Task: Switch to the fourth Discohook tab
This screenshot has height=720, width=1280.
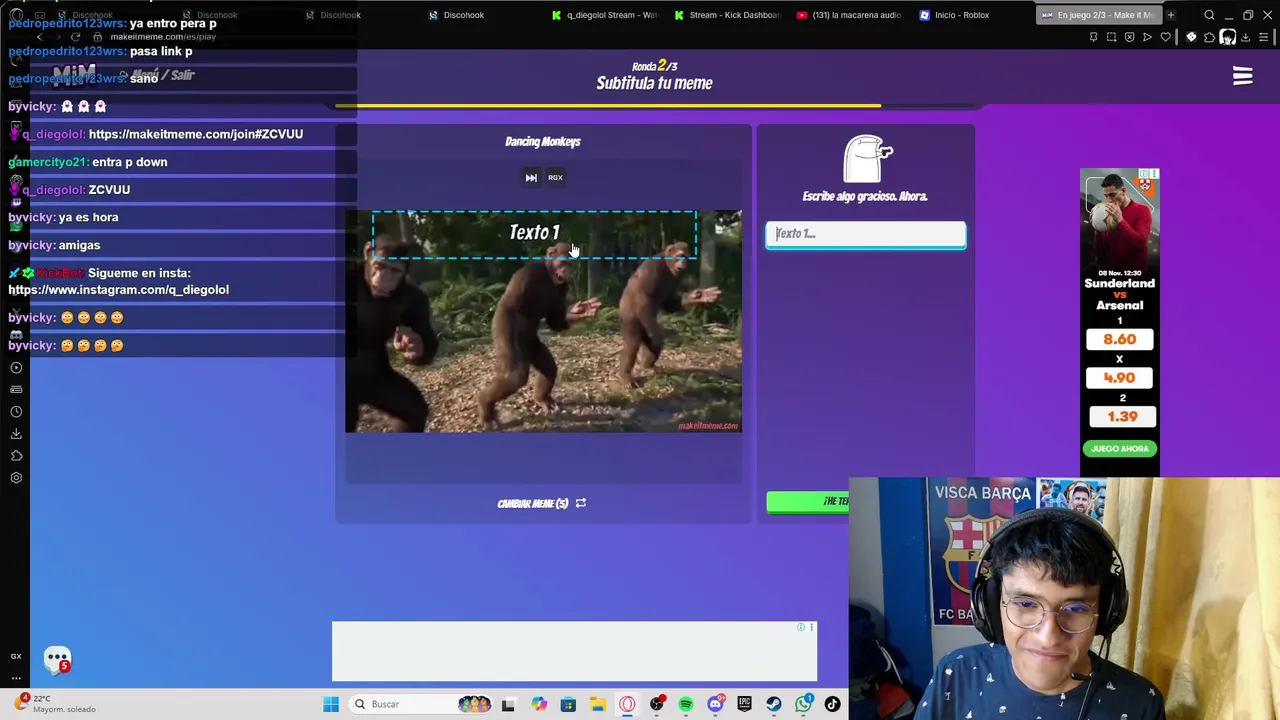Action: (457, 15)
